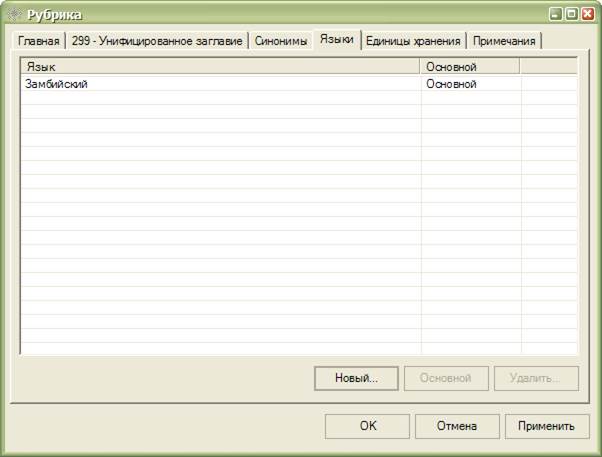Image resolution: width=602 pixels, height=457 pixels.
Task: Confirm the dialog with OK
Action: point(367,426)
